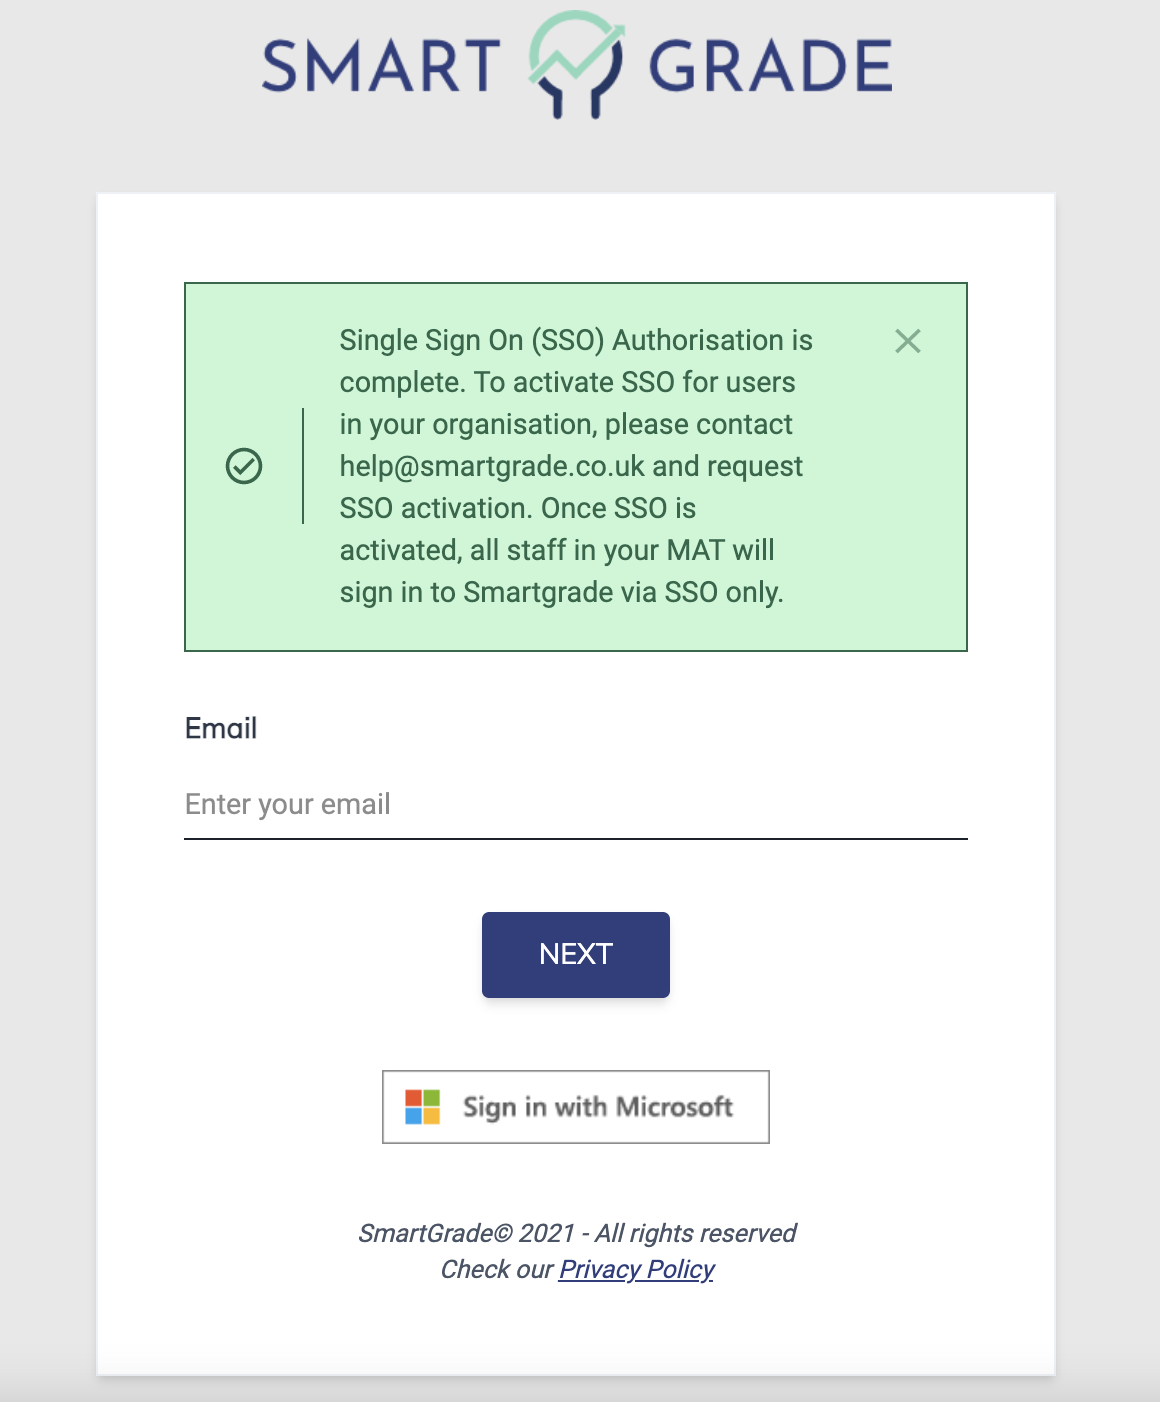
Task: Click the NEXT button
Action: tap(576, 954)
